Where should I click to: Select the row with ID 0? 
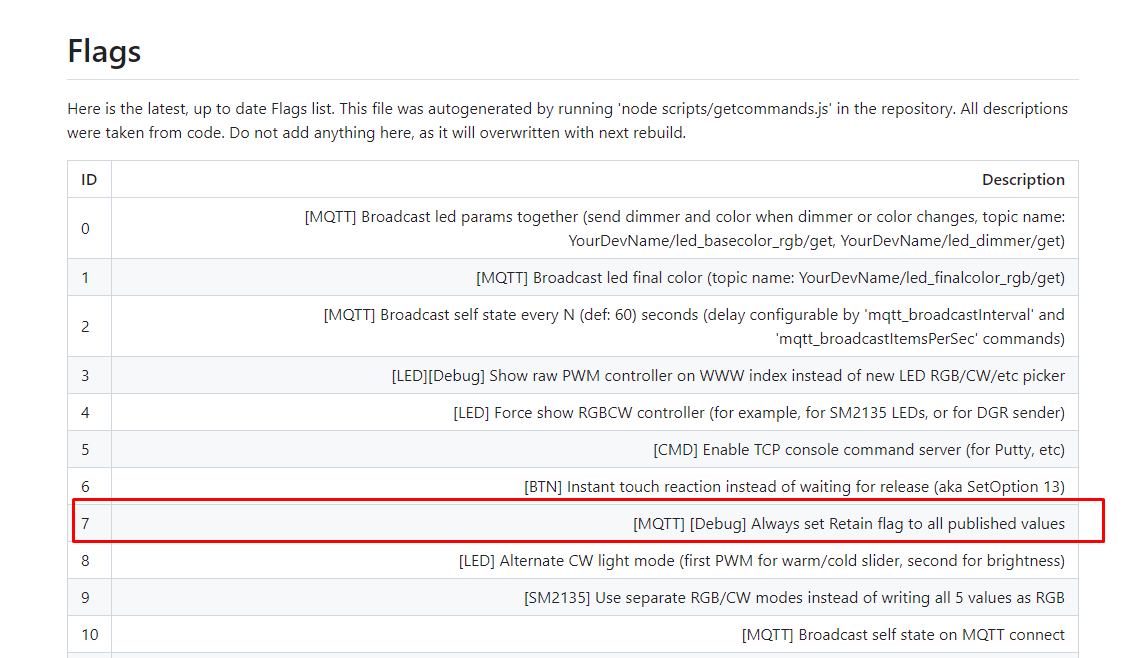click(573, 228)
